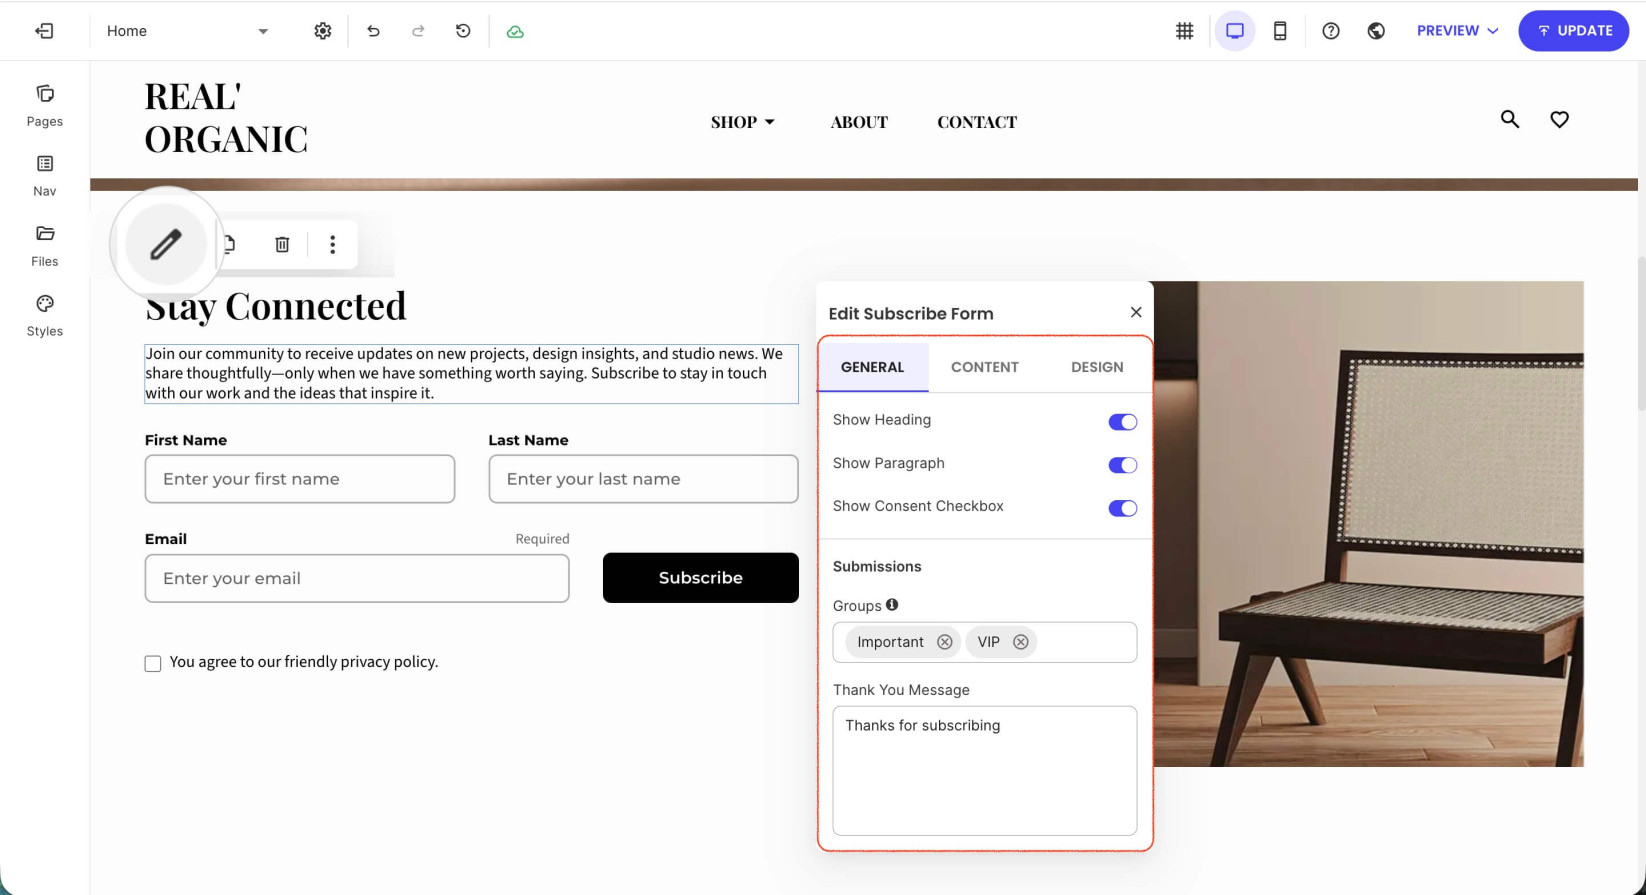Image resolution: width=1646 pixels, height=895 pixels.
Task: Click the chair image
Action: click(1368, 524)
